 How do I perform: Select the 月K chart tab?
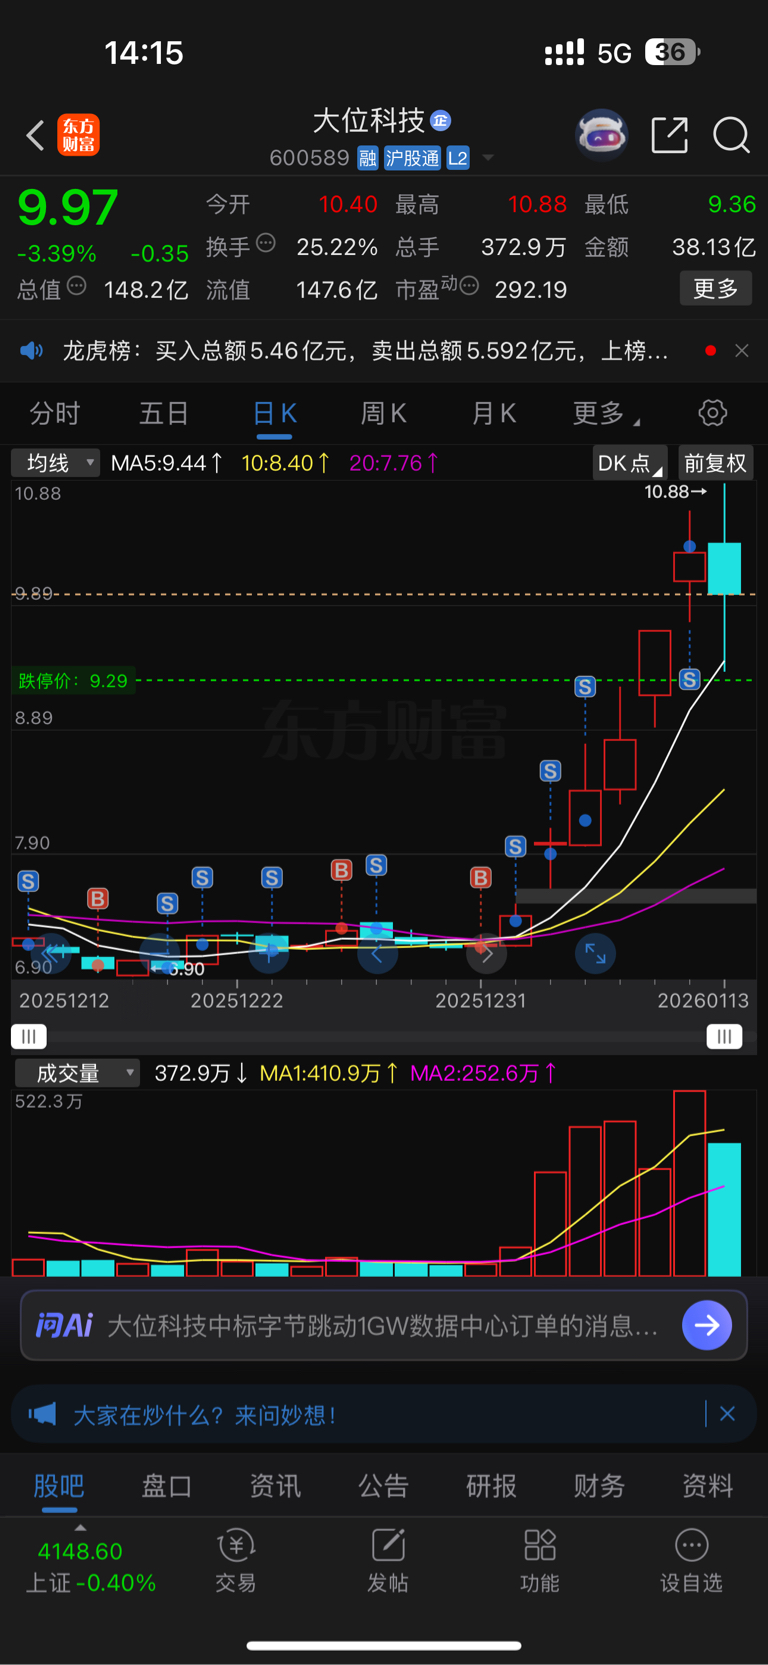[x=493, y=413]
